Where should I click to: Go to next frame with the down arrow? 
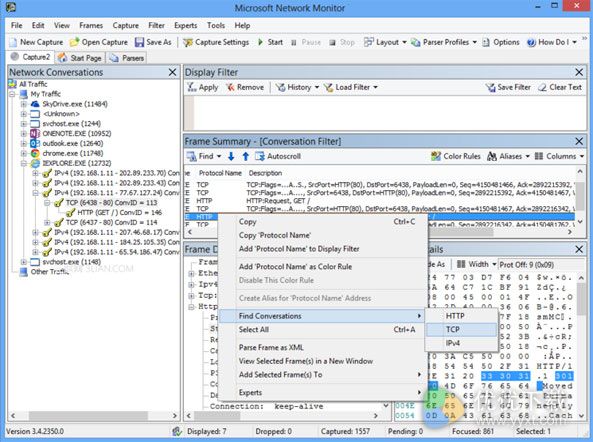pyautogui.click(x=231, y=156)
